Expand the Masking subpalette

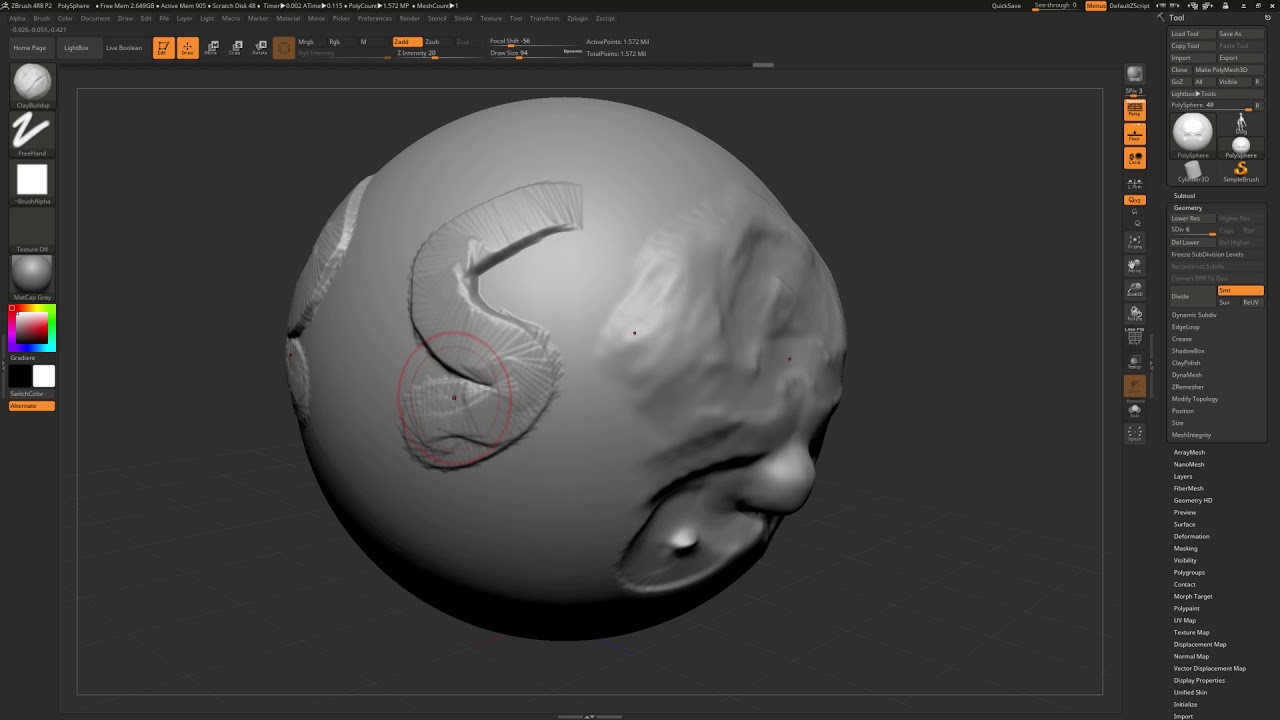(x=1185, y=549)
